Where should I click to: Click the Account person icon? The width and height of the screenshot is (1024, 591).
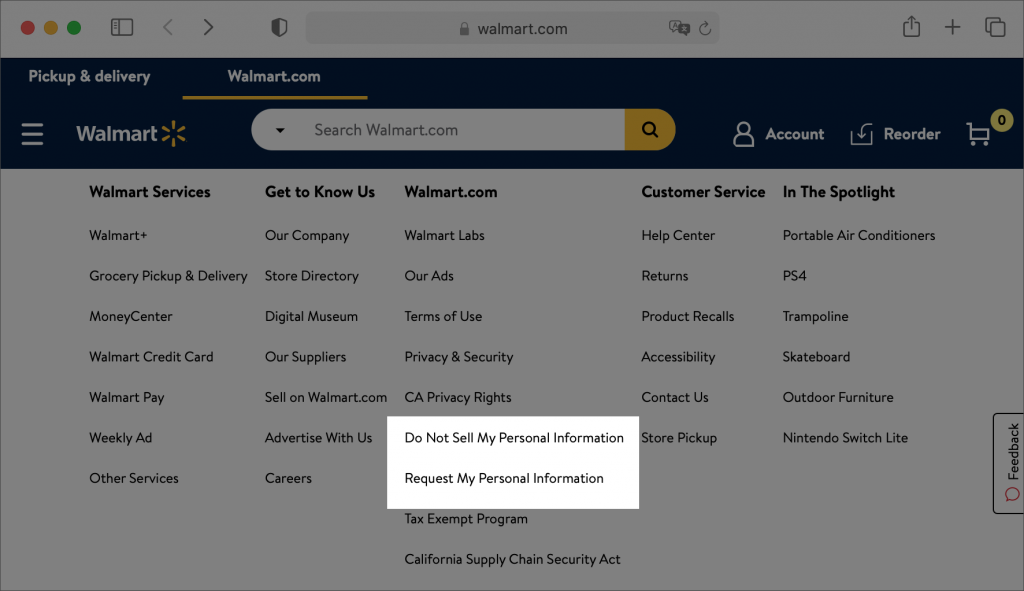(x=743, y=134)
